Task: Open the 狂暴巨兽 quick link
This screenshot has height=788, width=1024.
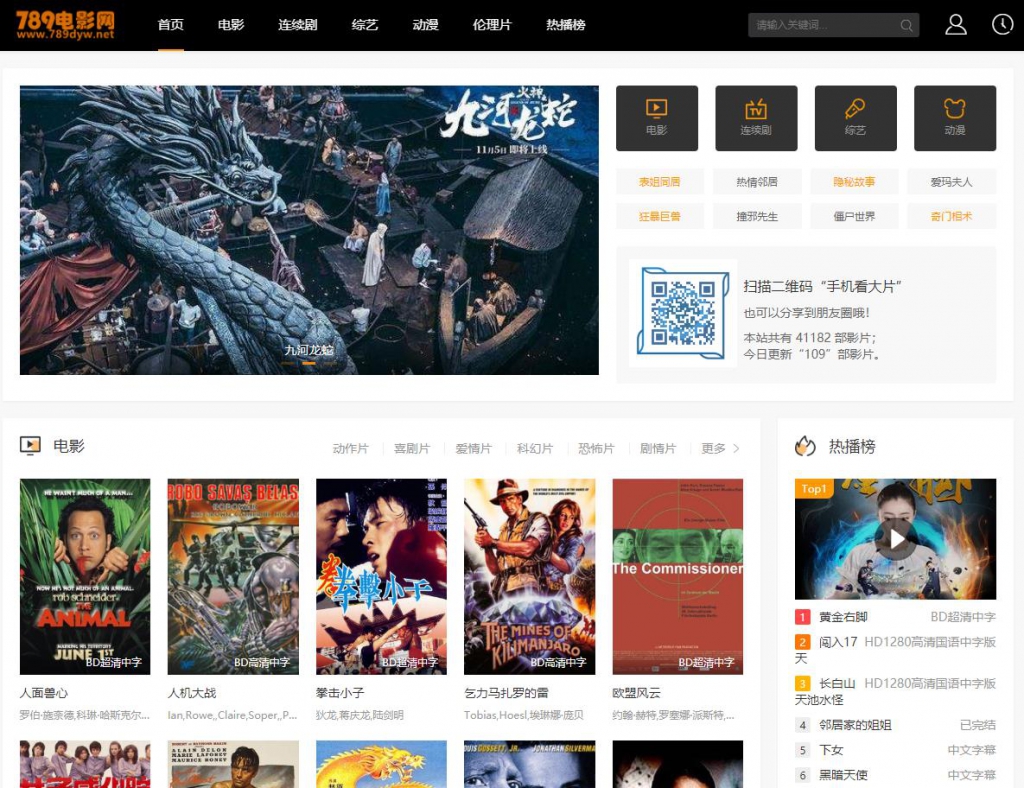Action: coord(660,216)
